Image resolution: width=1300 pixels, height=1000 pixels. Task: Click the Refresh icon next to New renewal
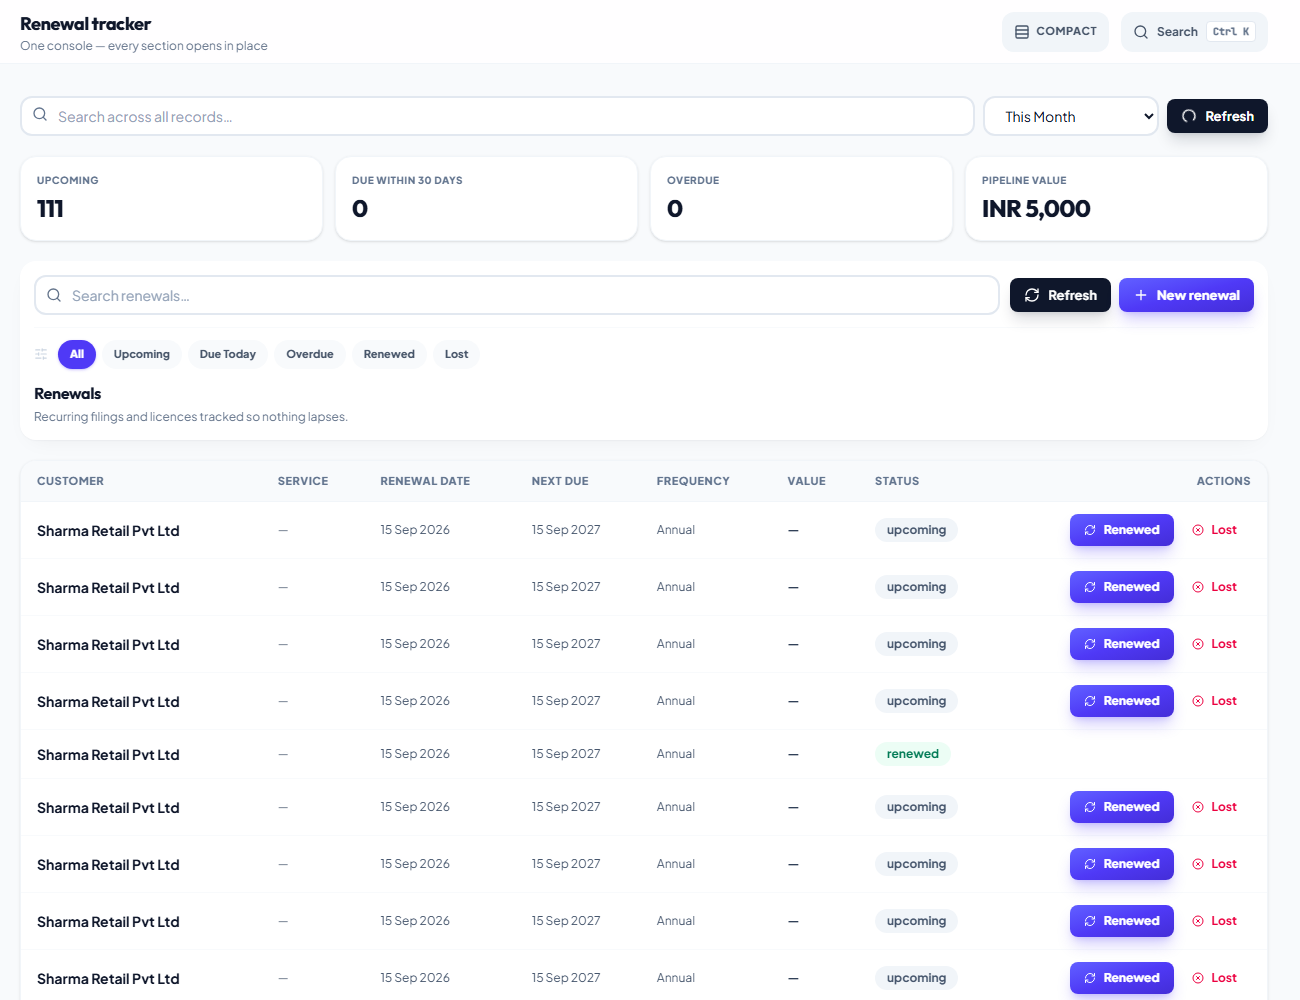tap(1032, 295)
